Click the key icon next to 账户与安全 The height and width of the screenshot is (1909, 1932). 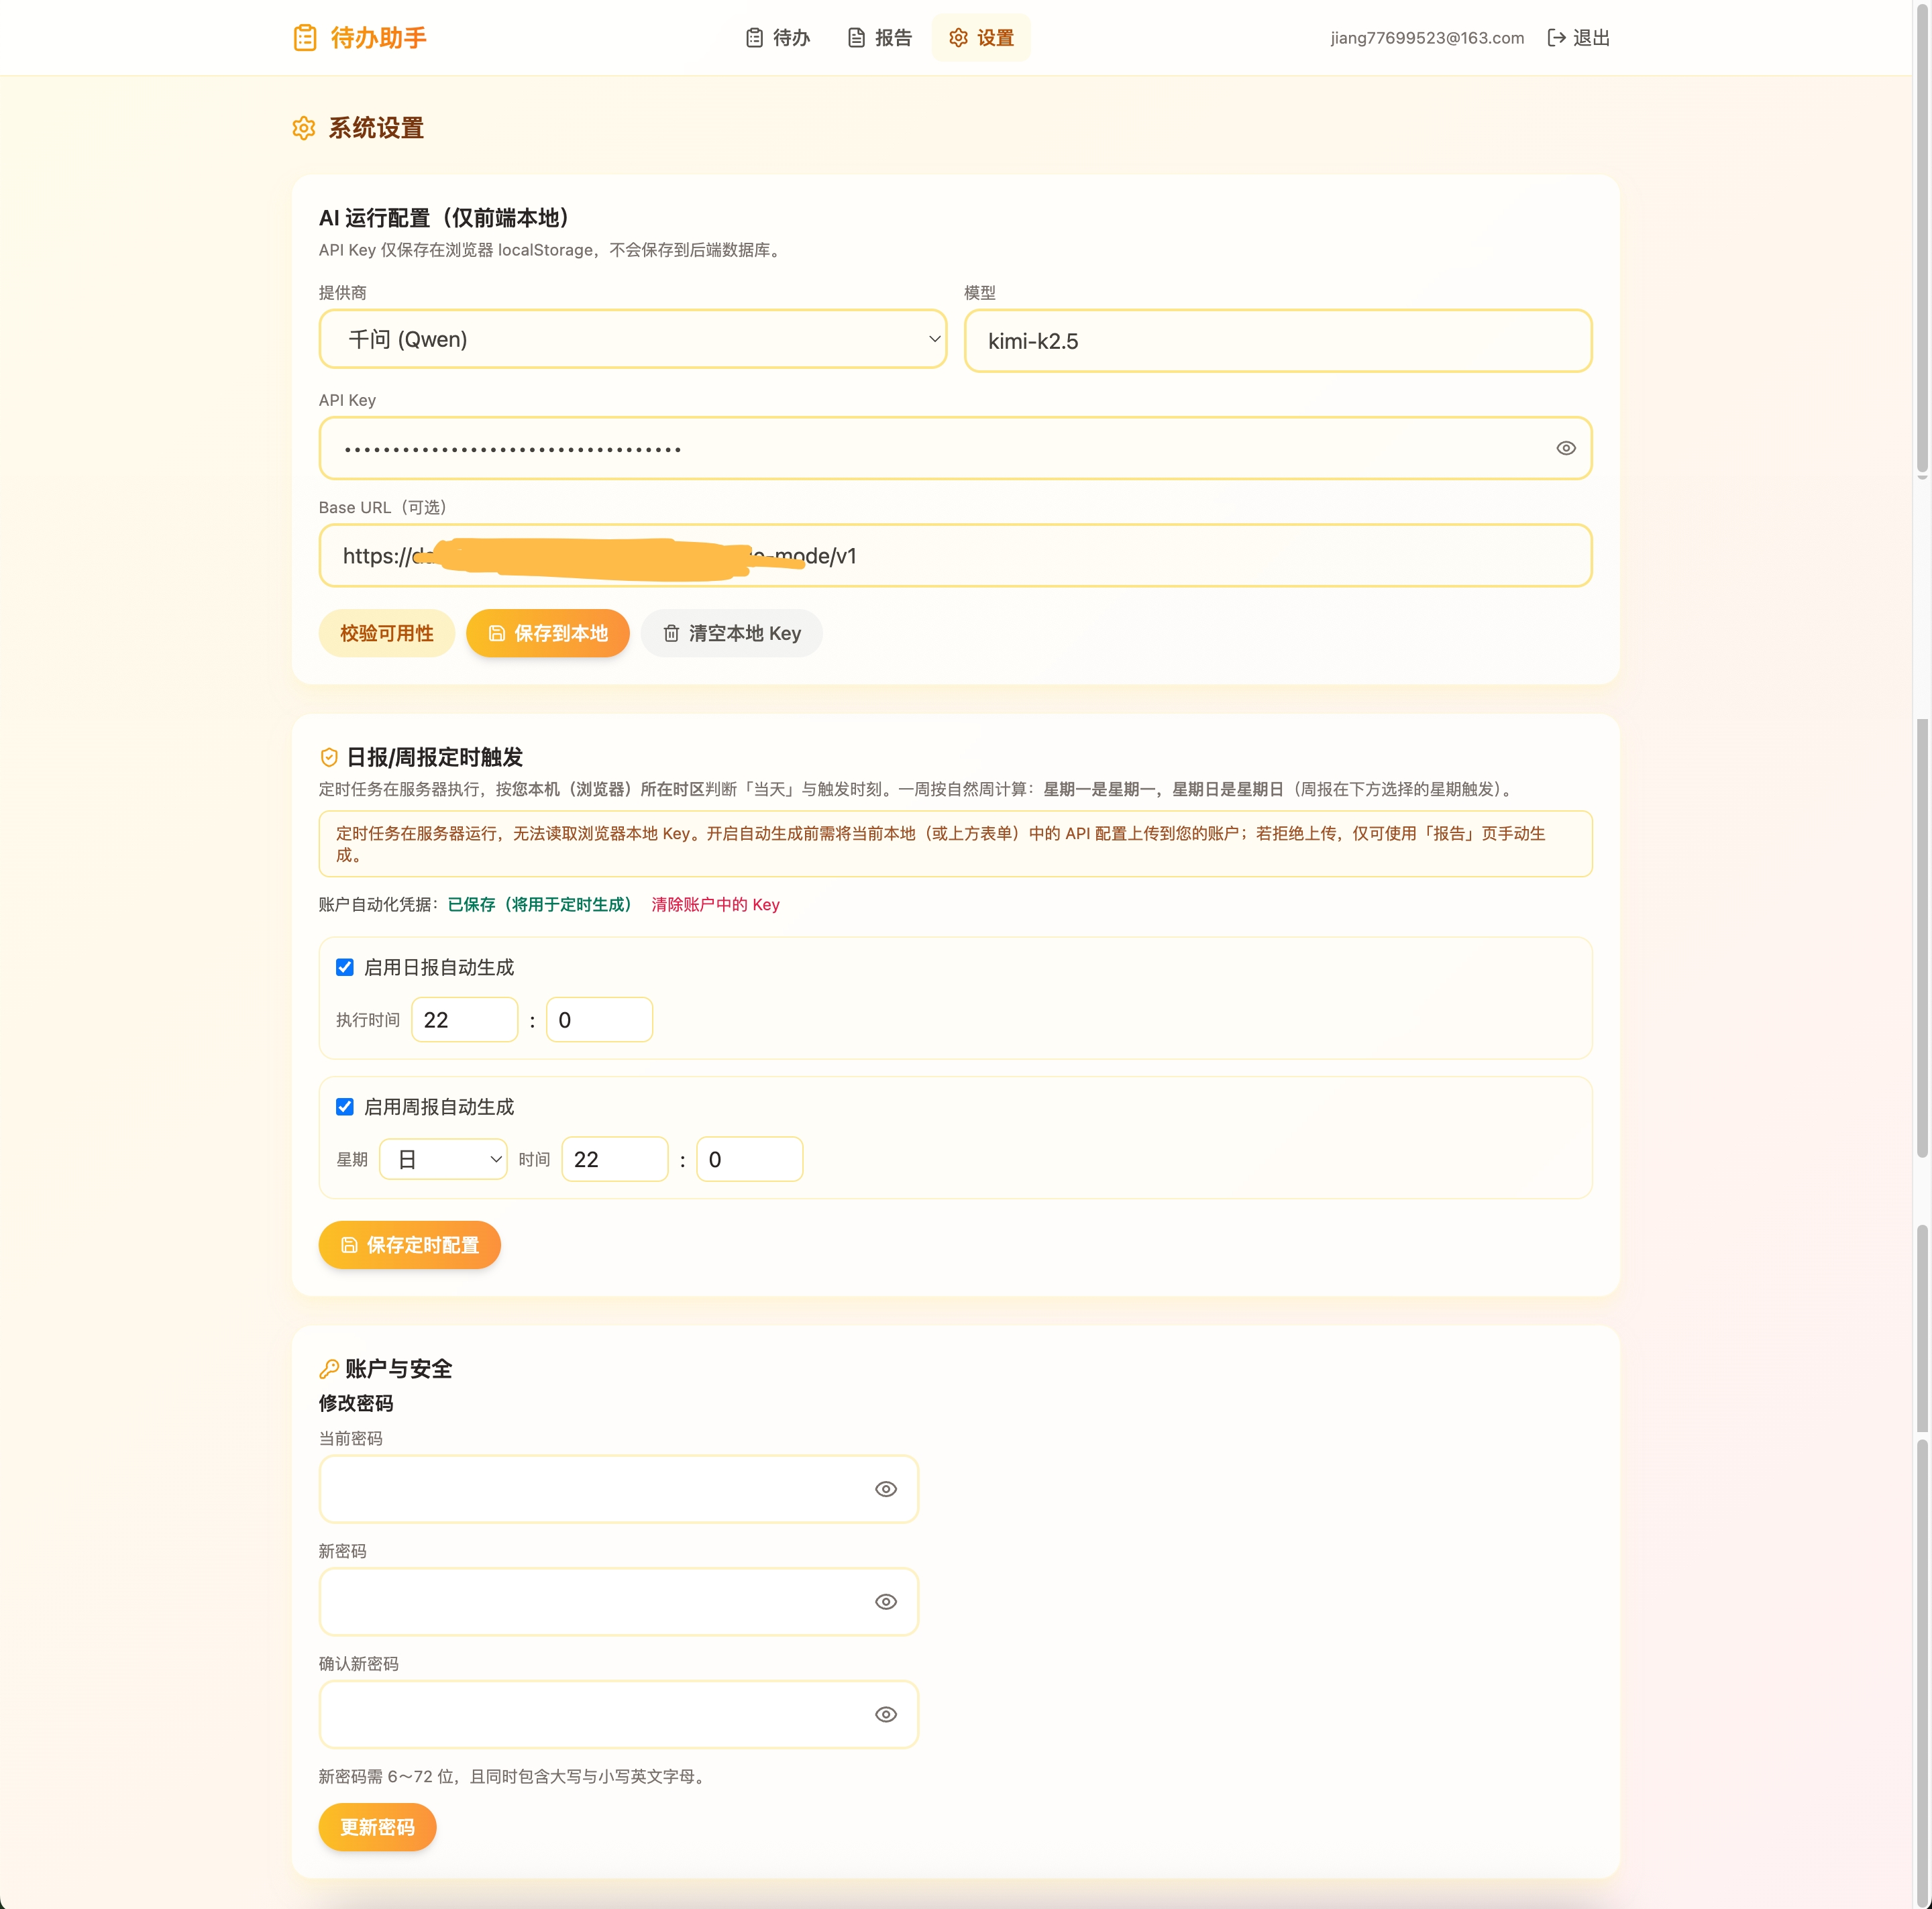pyautogui.click(x=330, y=1368)
